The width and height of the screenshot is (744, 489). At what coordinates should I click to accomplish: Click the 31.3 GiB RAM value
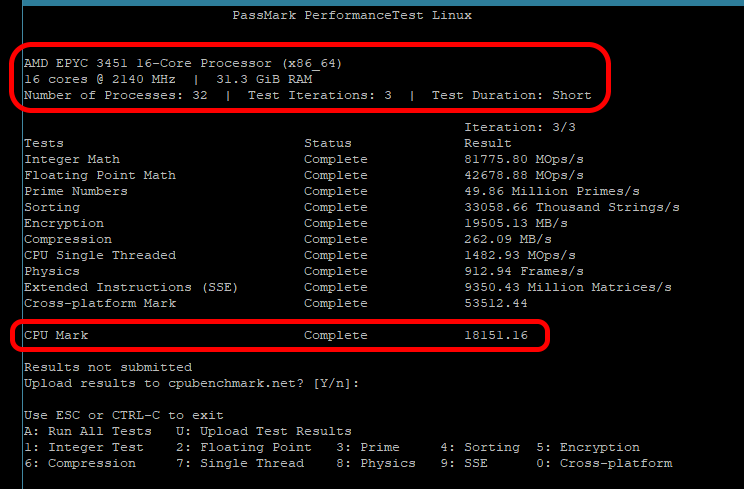tap(264, 79)
